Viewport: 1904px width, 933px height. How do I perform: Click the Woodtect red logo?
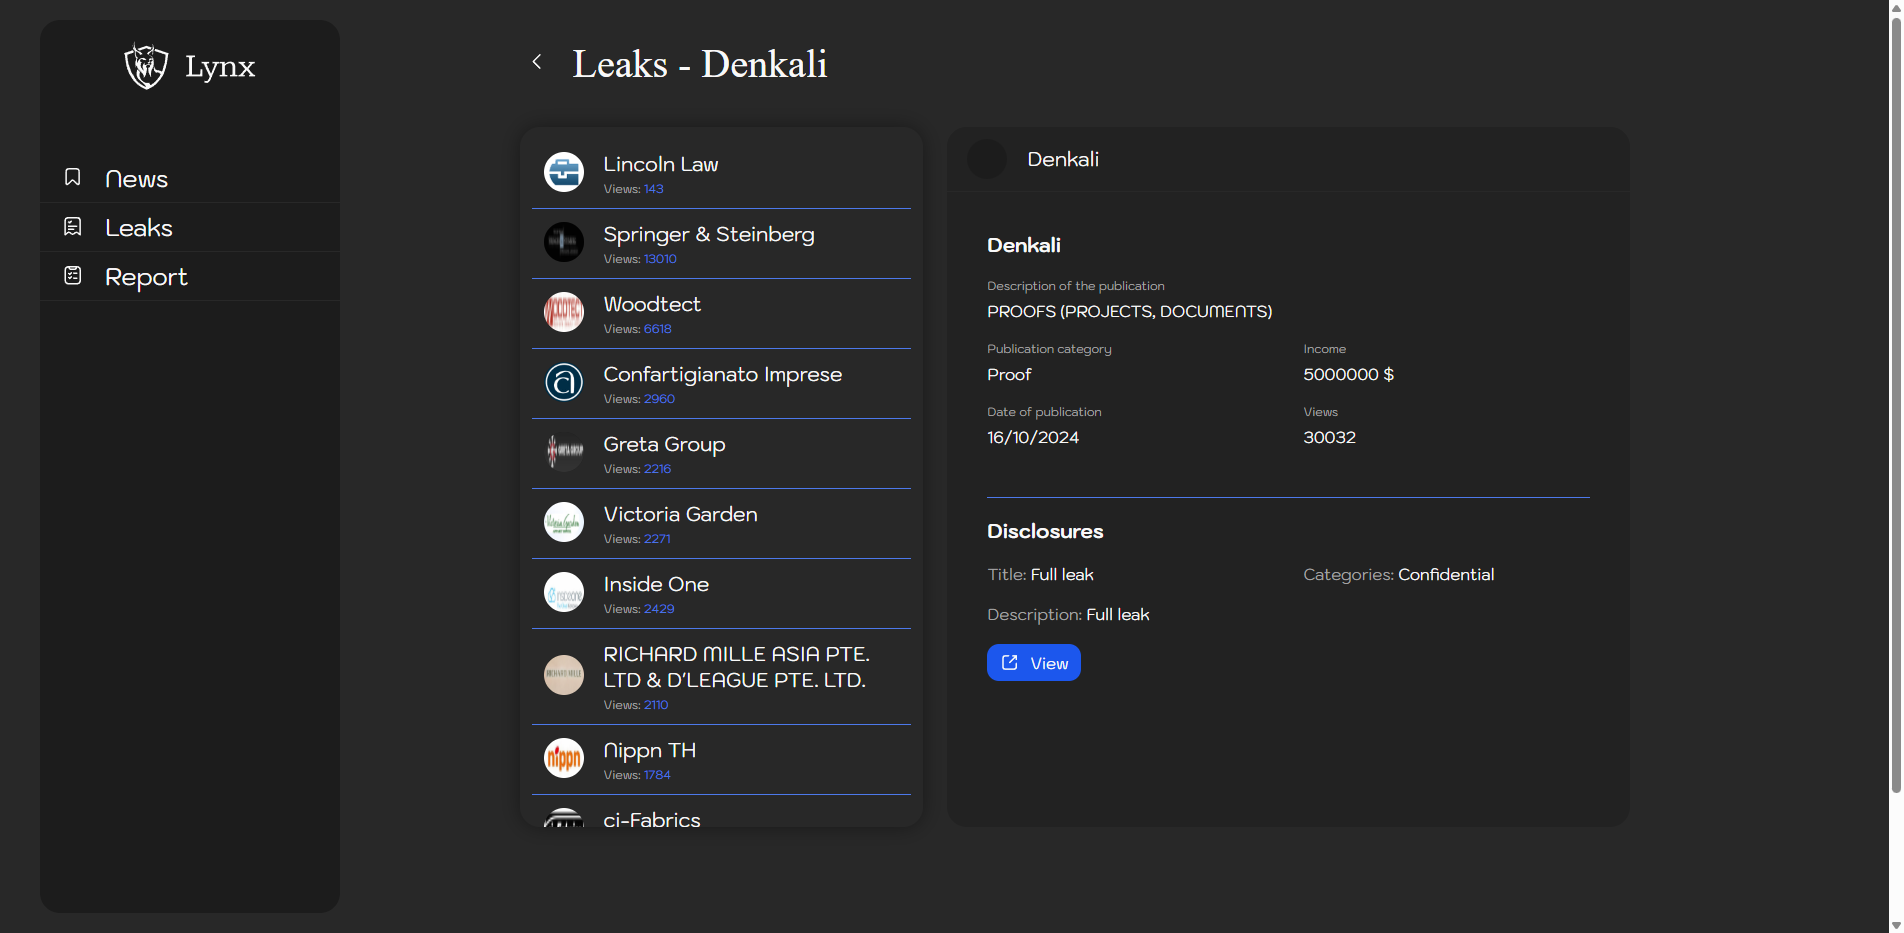pos(564,312)
